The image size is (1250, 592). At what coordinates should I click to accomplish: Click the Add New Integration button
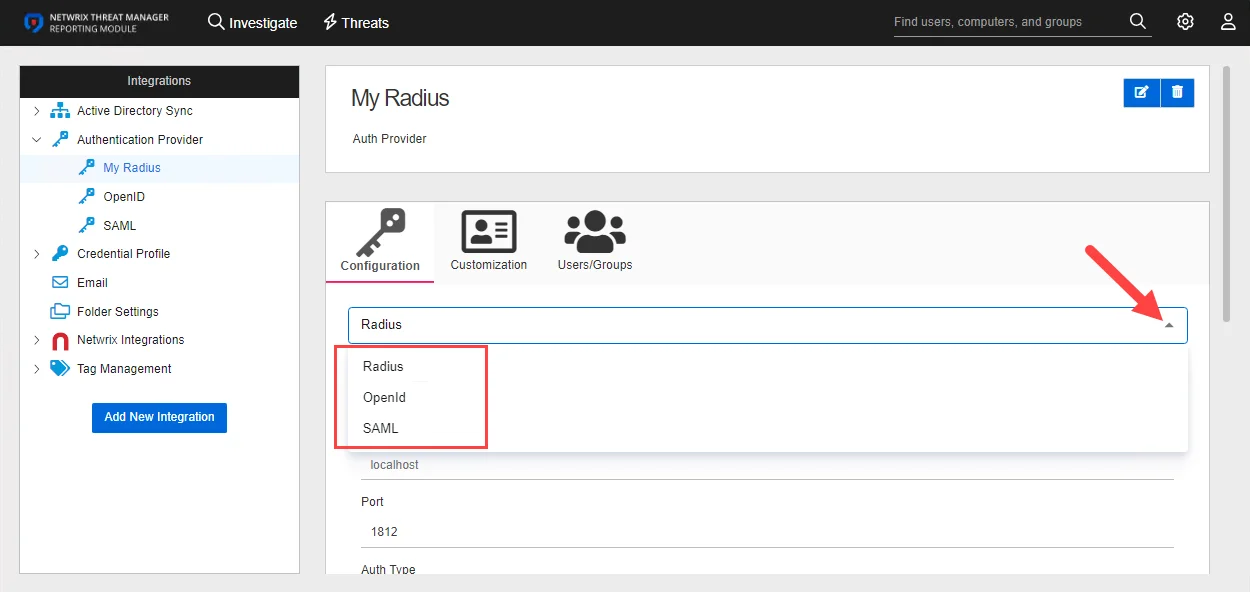pos(159,417)
